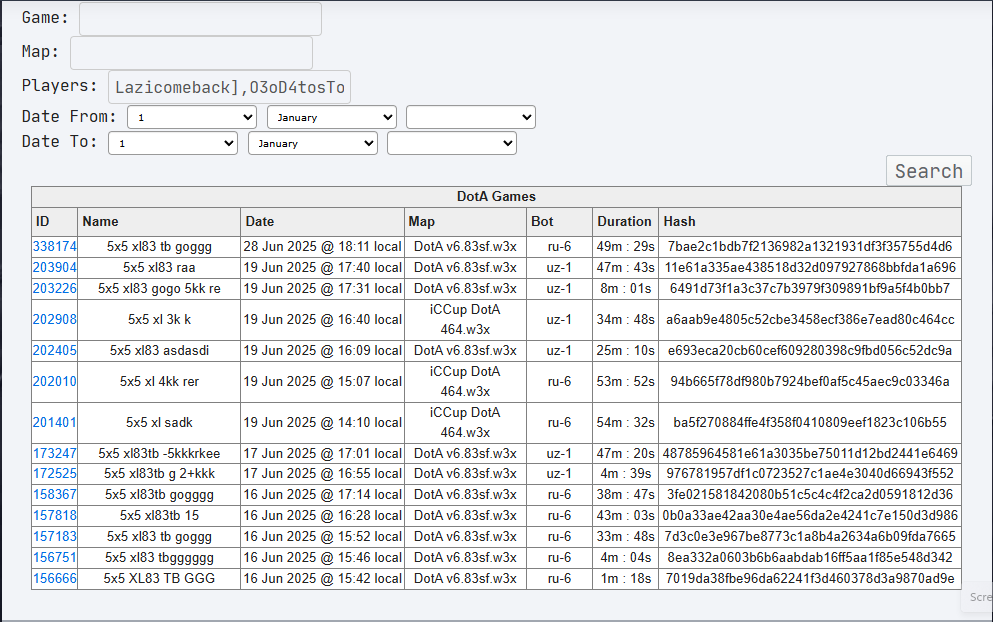Open the Date From month dropdown
Viewport: 993px width, 622px height.
click(332, 117)
